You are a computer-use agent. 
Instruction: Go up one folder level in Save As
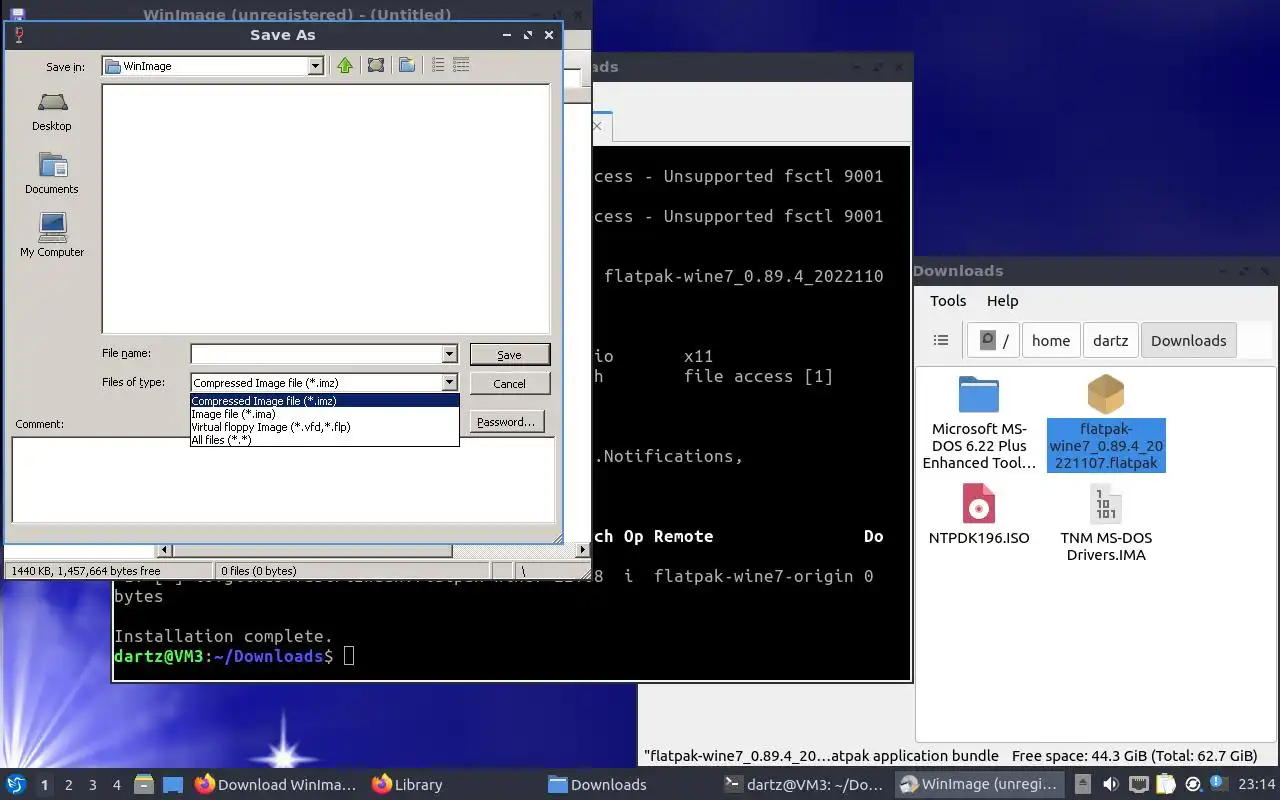point(345,65)
